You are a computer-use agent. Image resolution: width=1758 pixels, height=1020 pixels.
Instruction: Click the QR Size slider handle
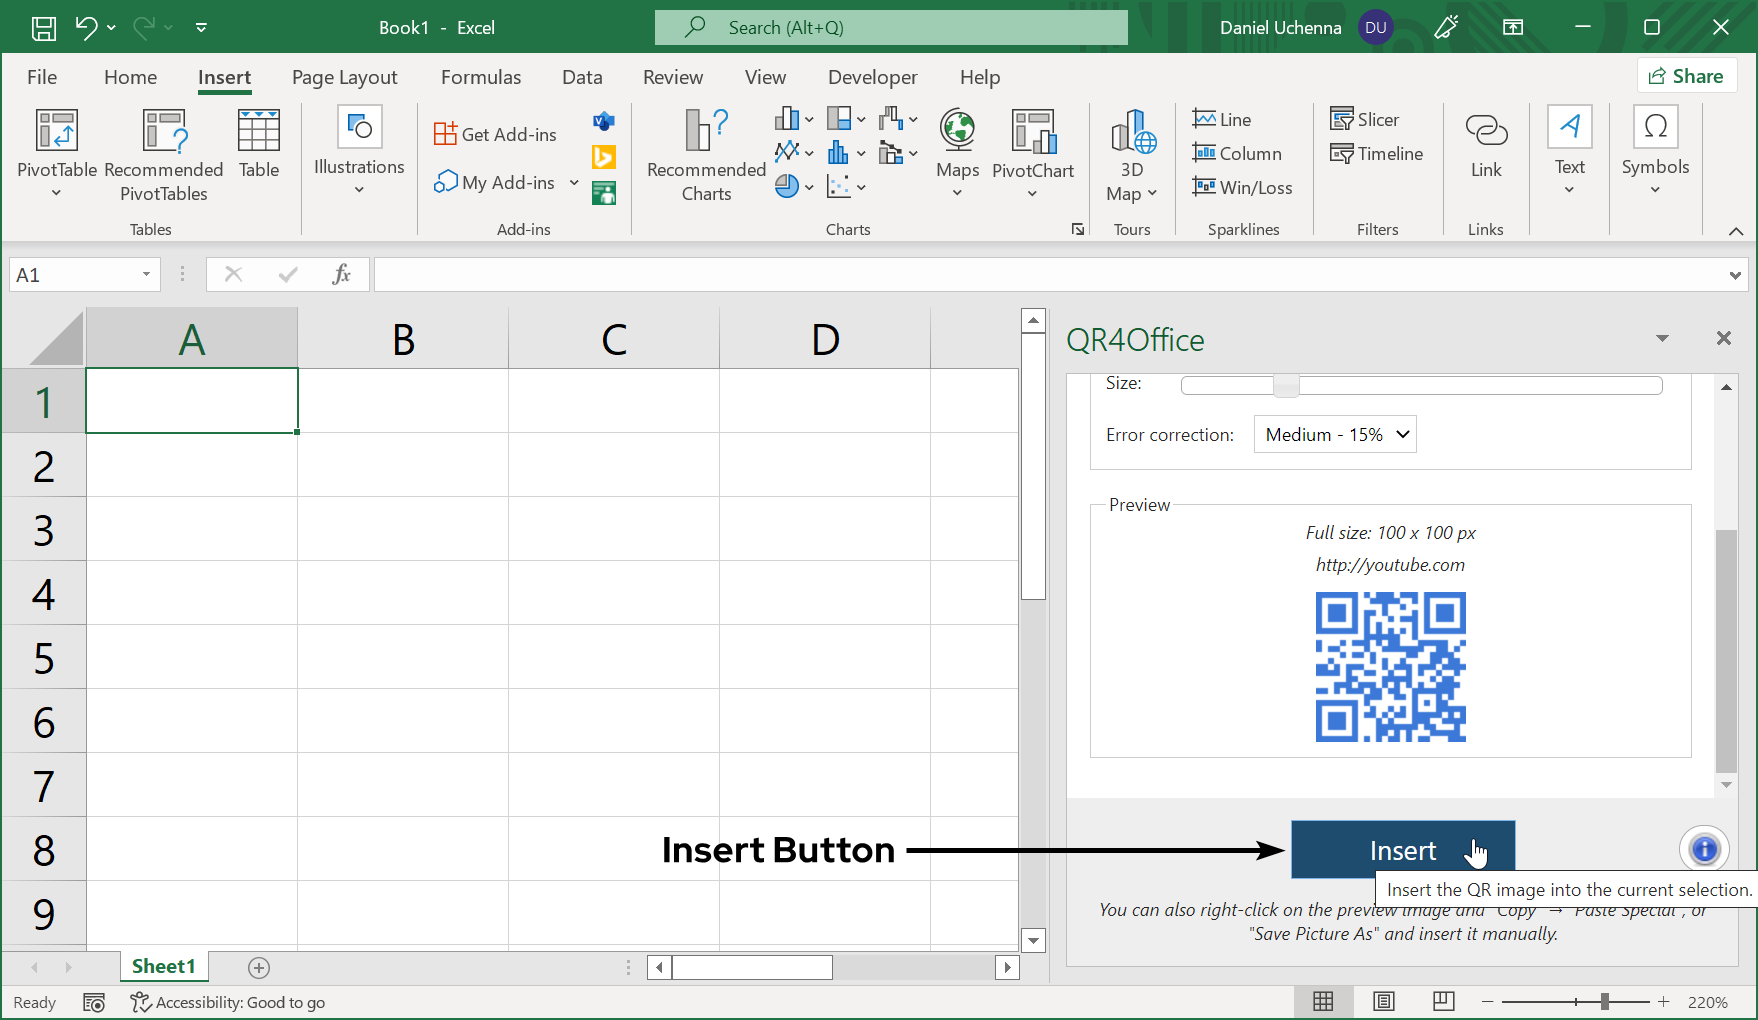pos(1286,386)
